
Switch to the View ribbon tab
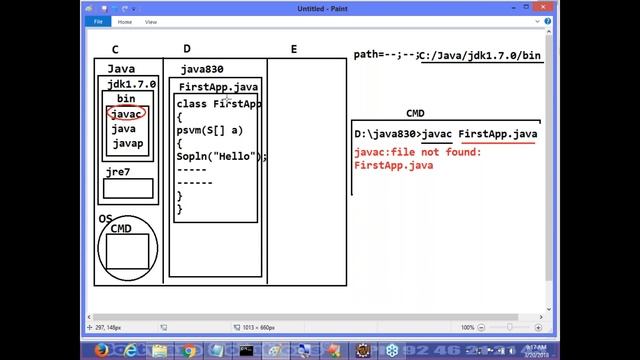151,22
